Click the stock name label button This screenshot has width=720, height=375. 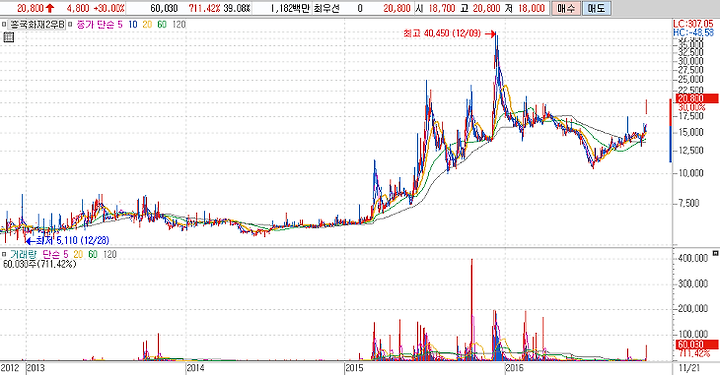click(37, 24)
